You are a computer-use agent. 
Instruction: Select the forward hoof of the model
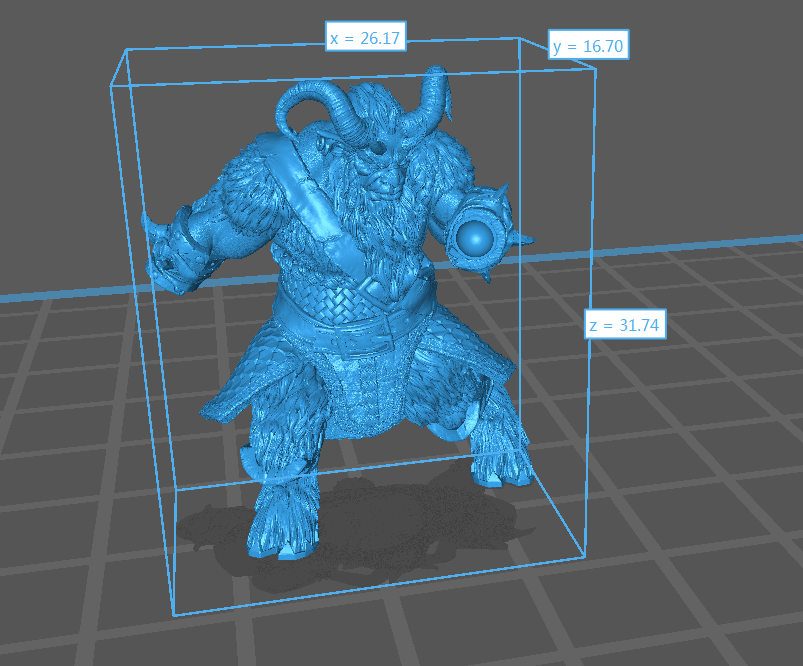pos(283,538)
